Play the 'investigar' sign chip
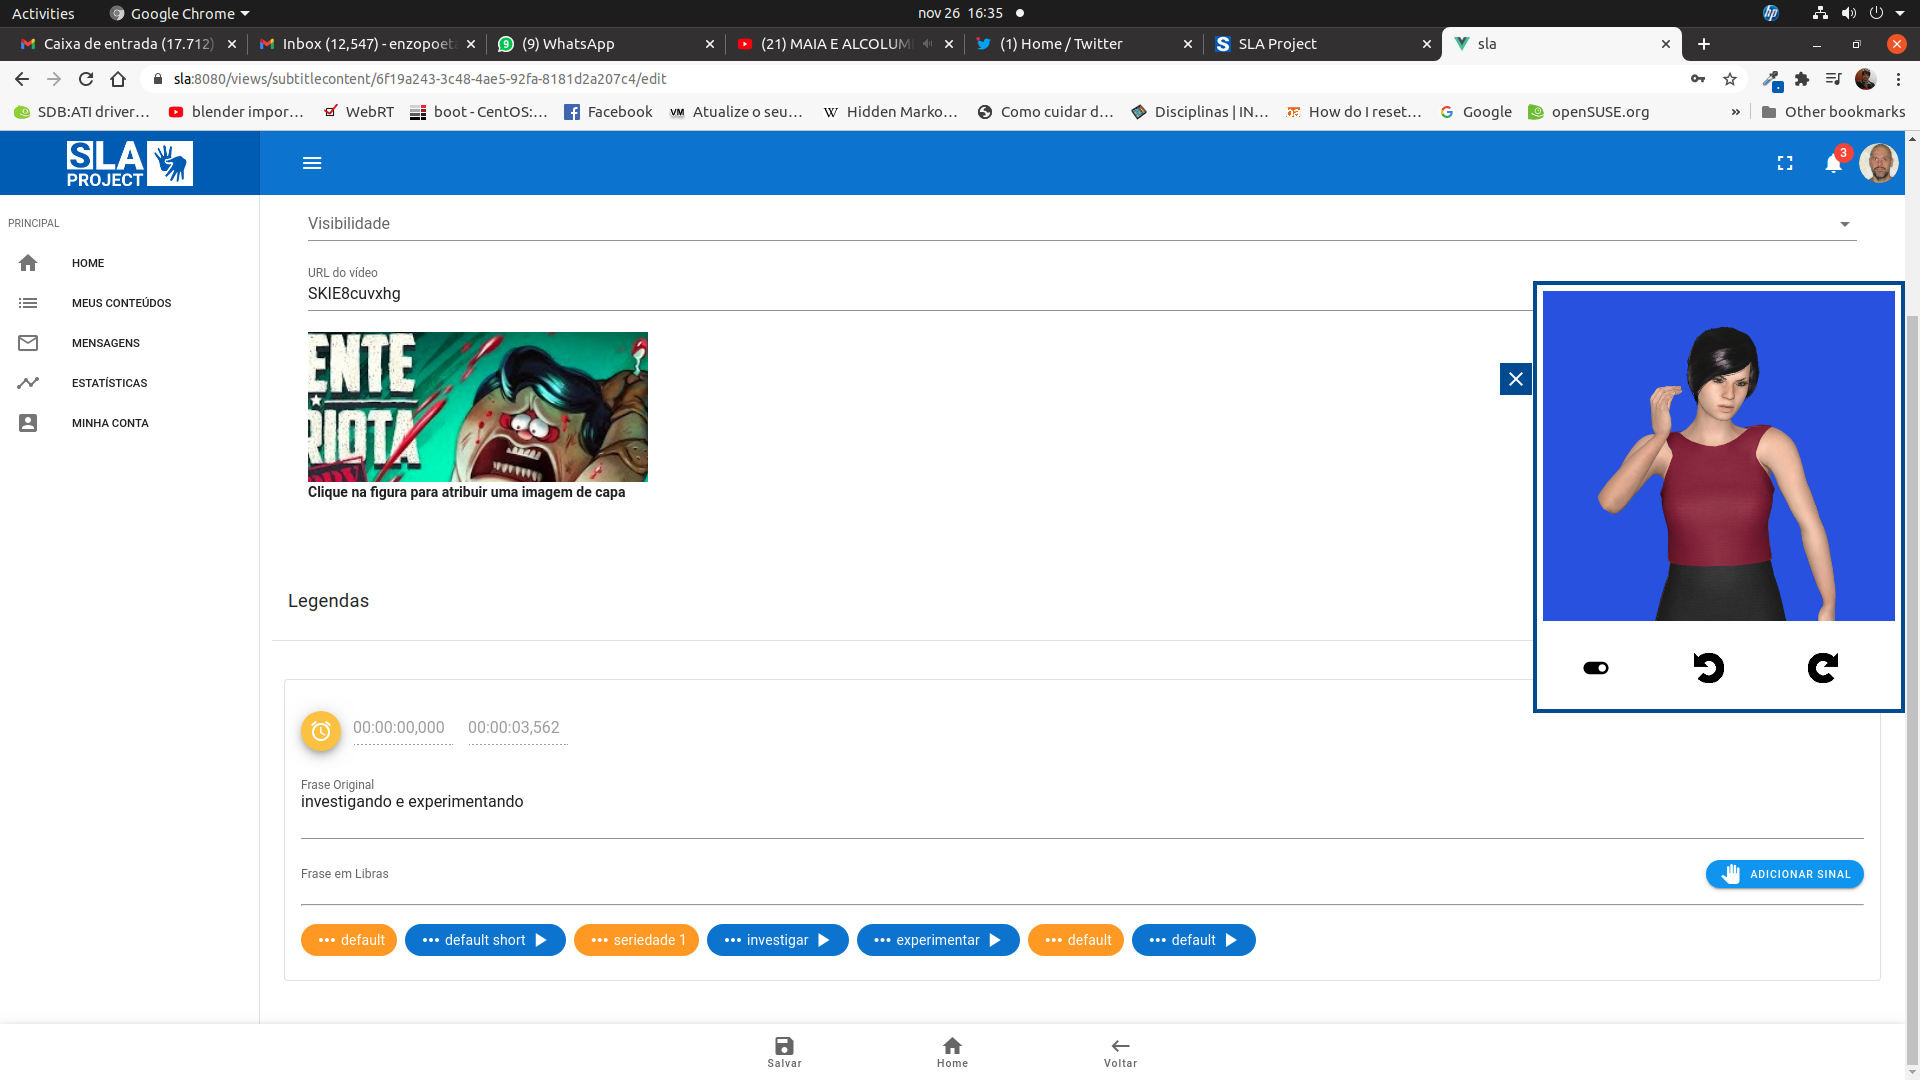The width and height of the screenshot is (1920, 1080). coord(824,940)
